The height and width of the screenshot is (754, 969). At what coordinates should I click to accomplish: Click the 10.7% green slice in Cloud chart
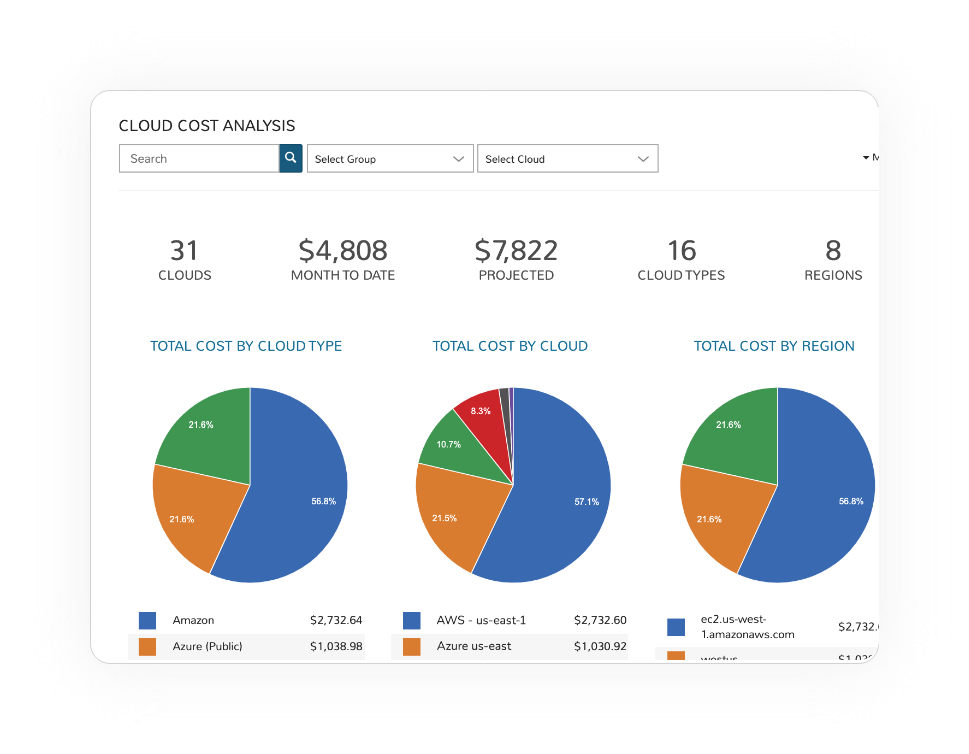point(450,445)
